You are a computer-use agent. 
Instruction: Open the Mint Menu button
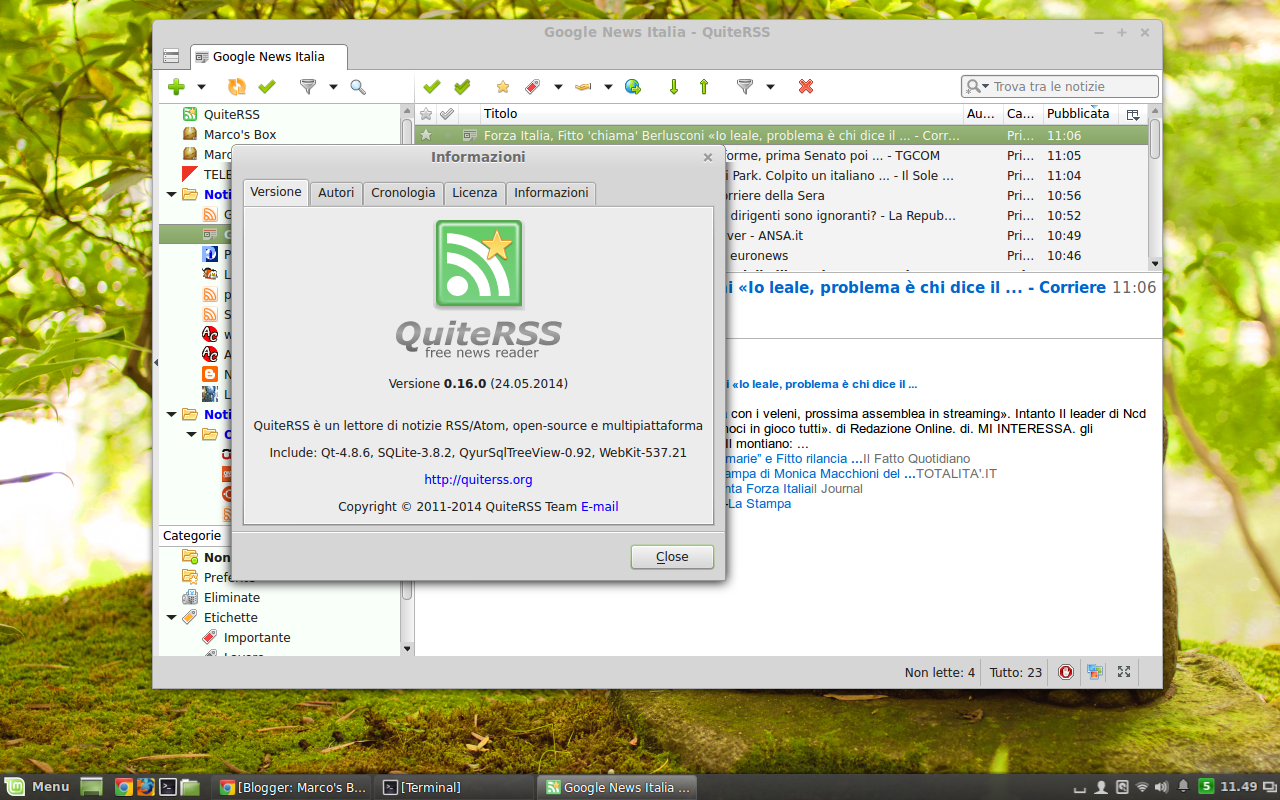point(38,787)
